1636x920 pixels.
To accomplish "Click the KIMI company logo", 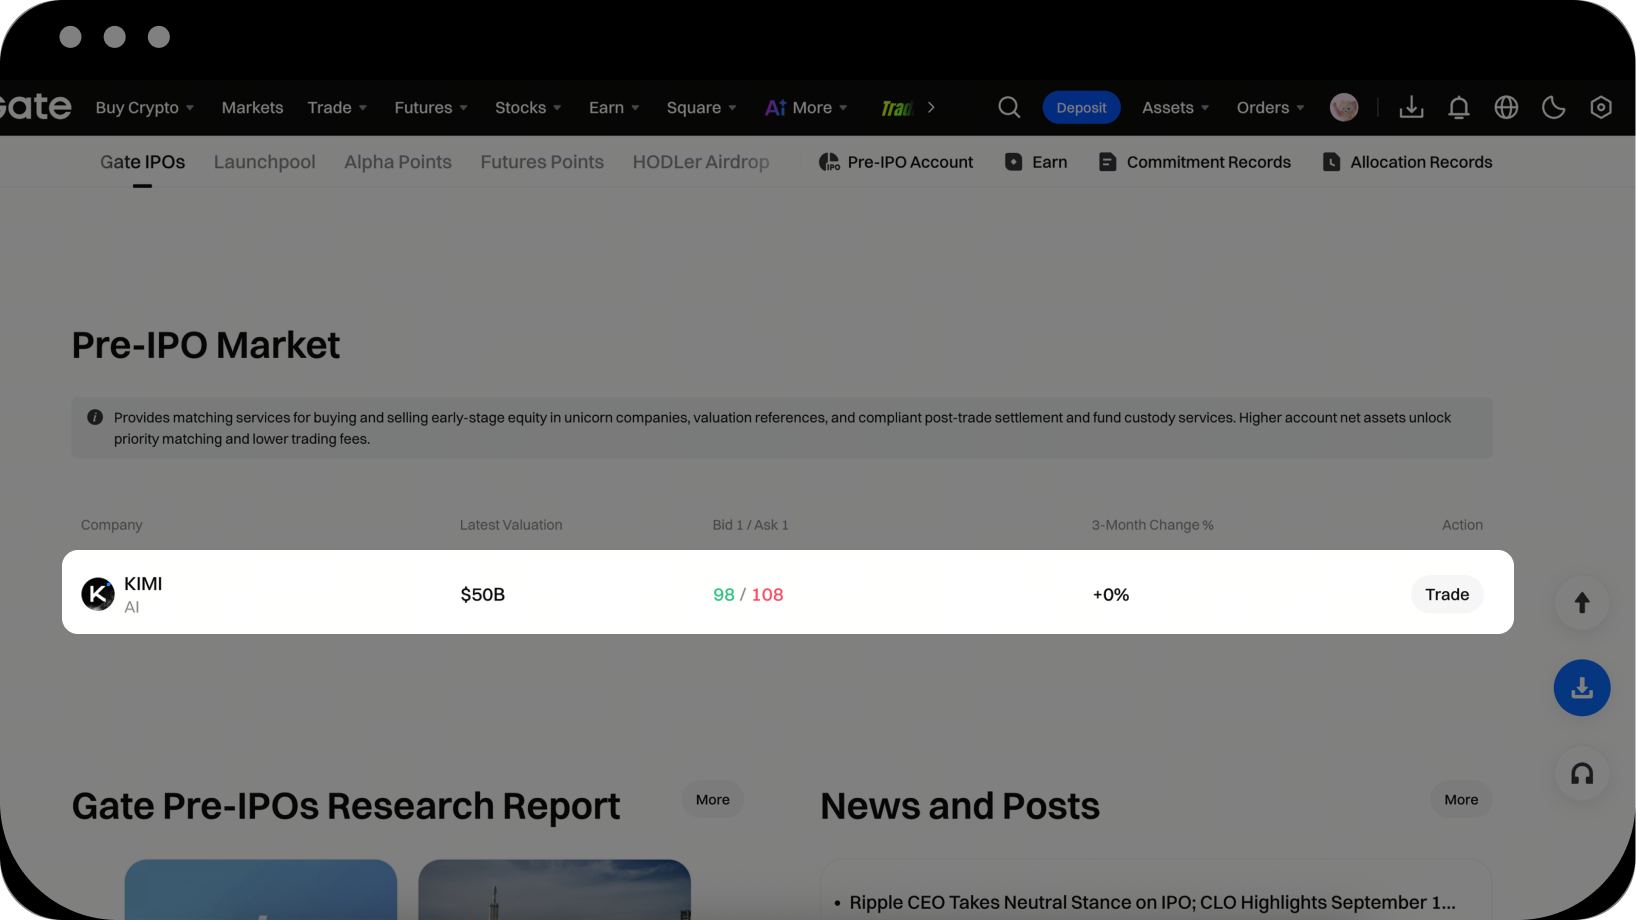I will (x=98, y=594).
